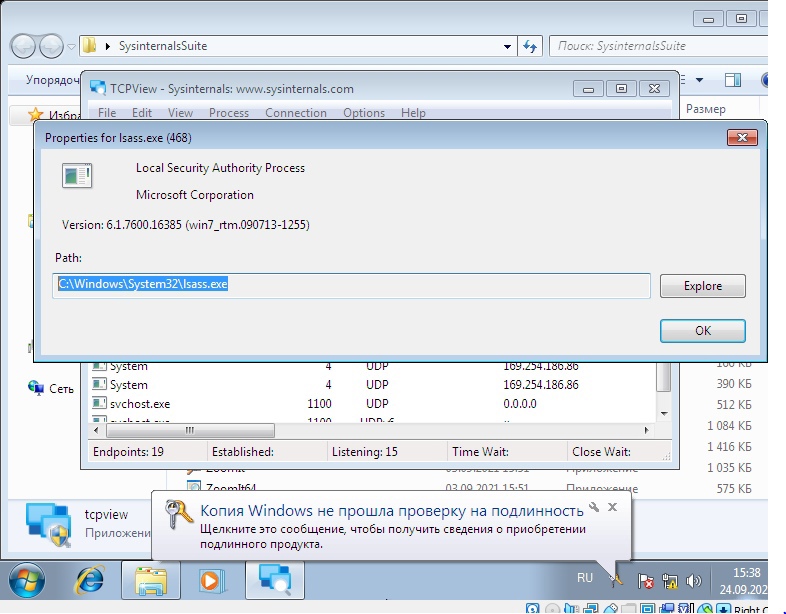786x614 pixels.
Task: Open TCPView Process menu
Action: tap(229, 113)
